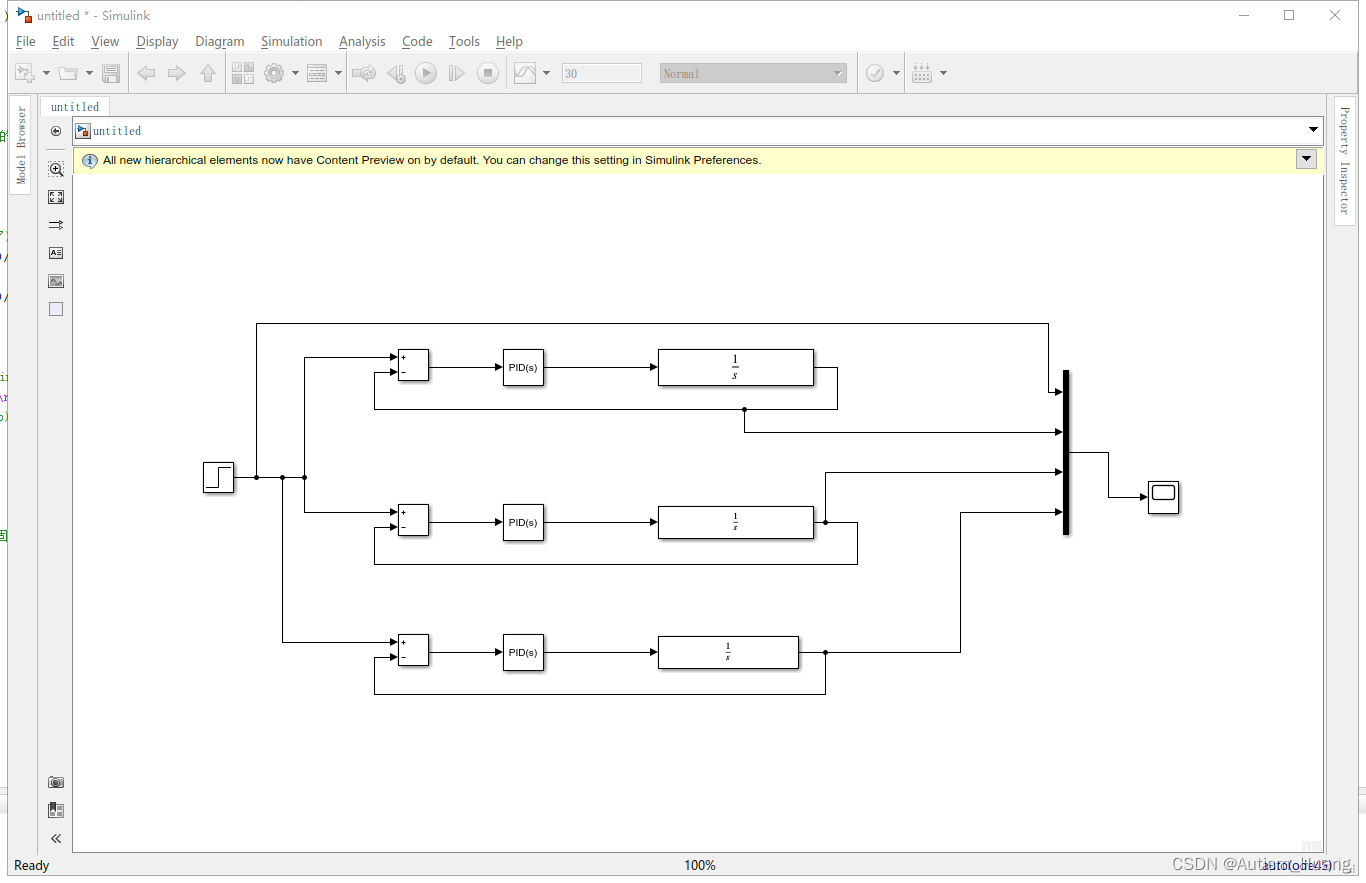
Task: Open the Analysis menu
Action: 362,41
